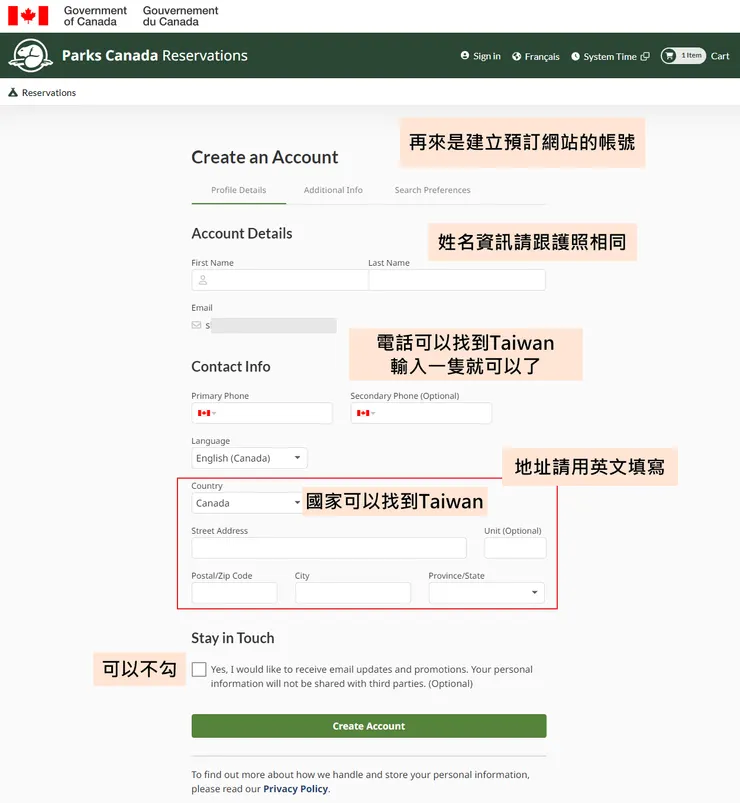Switch to the Additional Info tab
This screenshot has width=740, height=803.
pyautogui.click(x=333, y=190)
